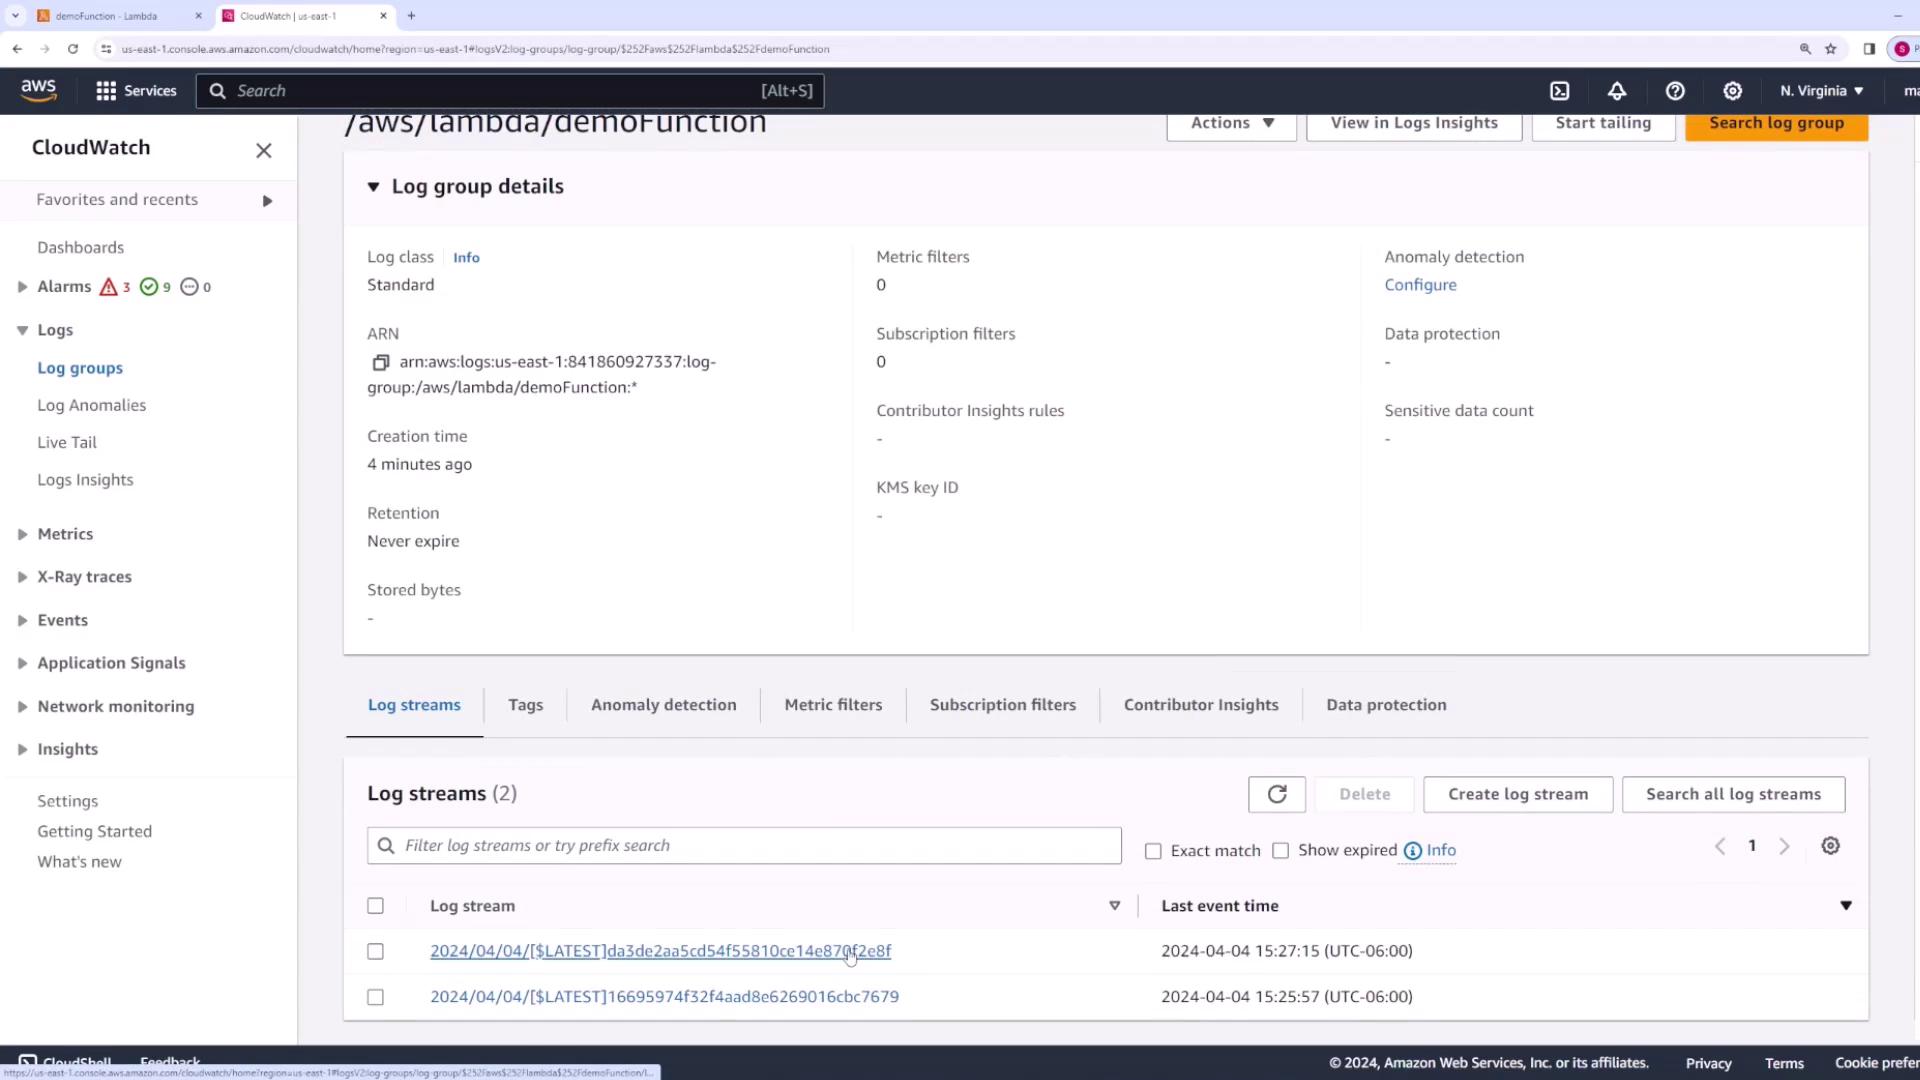
Task: Open console settings gear icon
Action: [1733, 91]
